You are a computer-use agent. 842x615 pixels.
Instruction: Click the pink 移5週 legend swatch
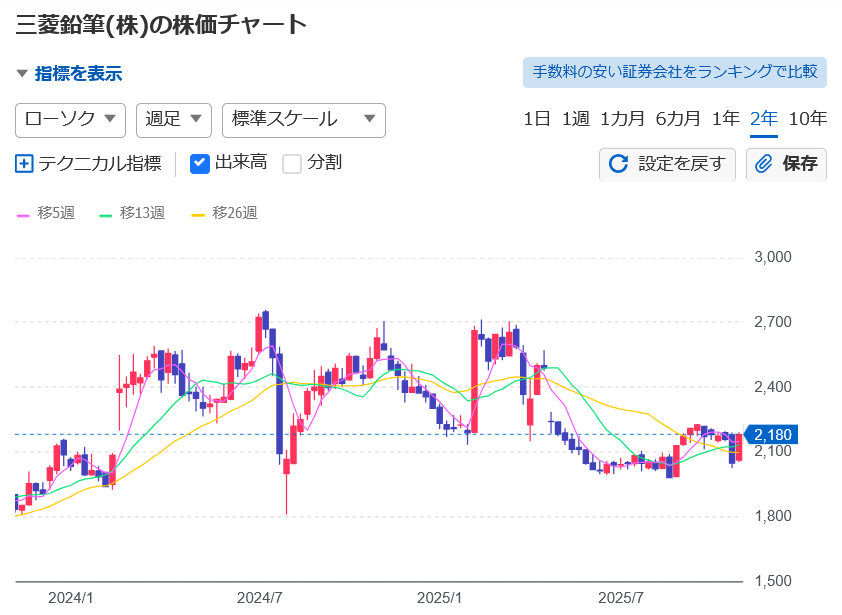point(24,213)
